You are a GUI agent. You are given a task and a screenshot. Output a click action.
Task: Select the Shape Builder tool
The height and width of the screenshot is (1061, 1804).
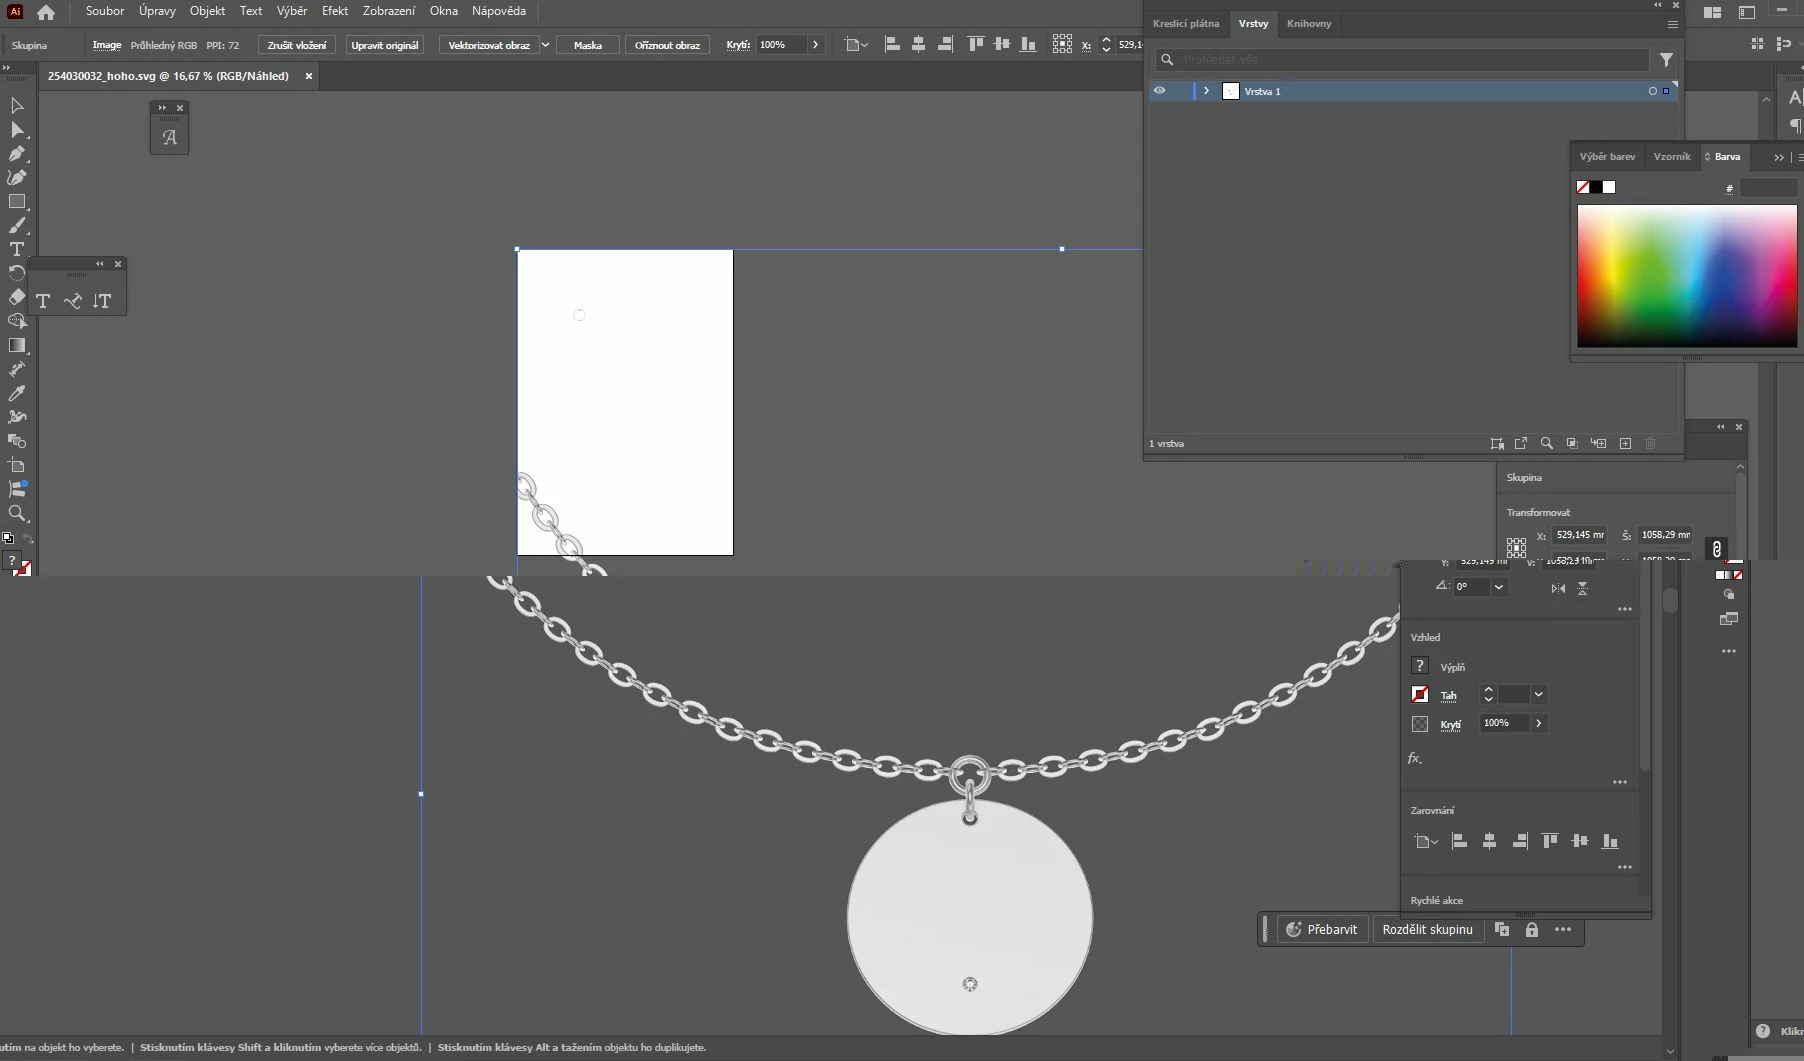17,321
